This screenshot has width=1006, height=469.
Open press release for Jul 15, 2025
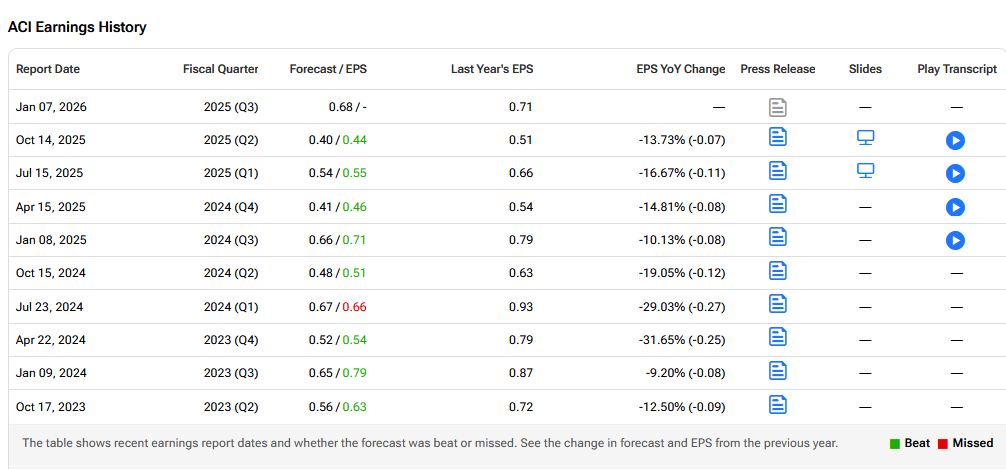[x=778, y=171]
